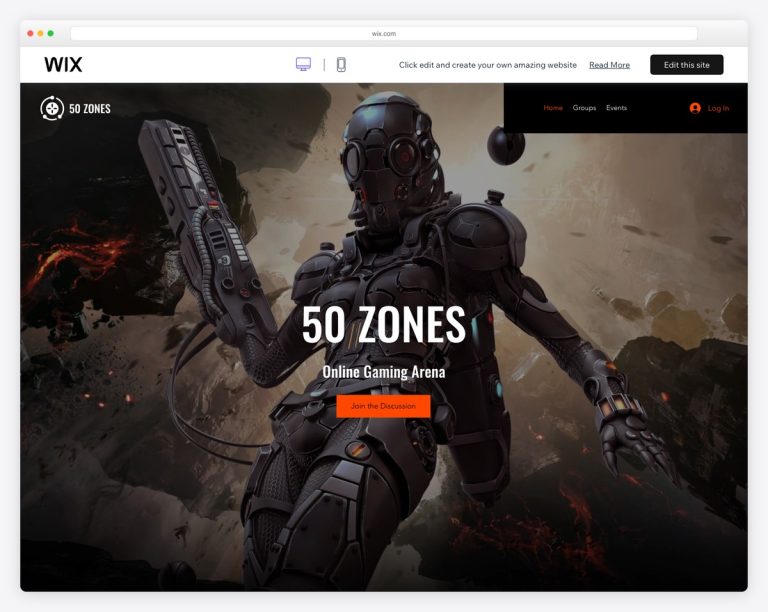Click the WIX logo
This screenshot has height=612, width=768.
[63, 64]
